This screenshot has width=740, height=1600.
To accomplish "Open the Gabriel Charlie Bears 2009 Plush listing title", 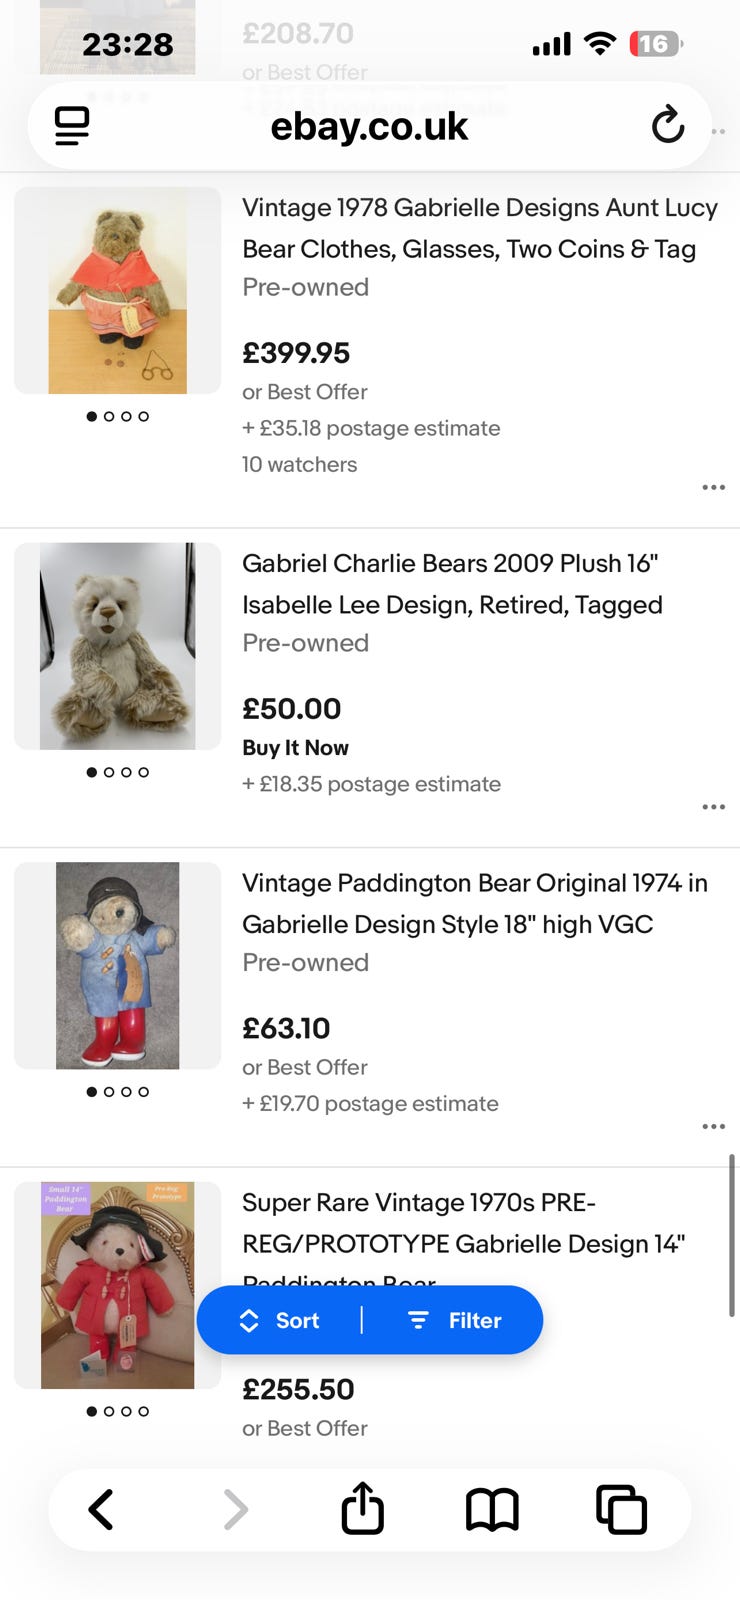I will 452,584.
